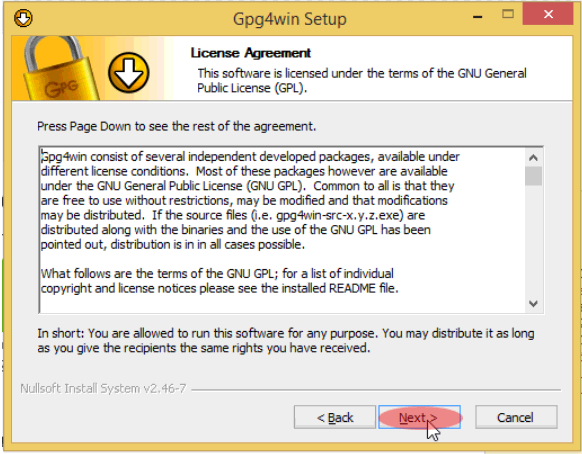Click the Gpg4win installer icon in title bar

pyautogui.click(x=23, y=18)
